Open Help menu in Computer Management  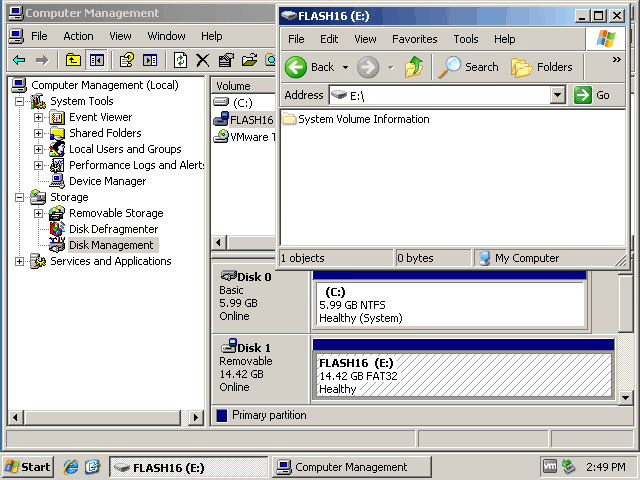(211, 36)
